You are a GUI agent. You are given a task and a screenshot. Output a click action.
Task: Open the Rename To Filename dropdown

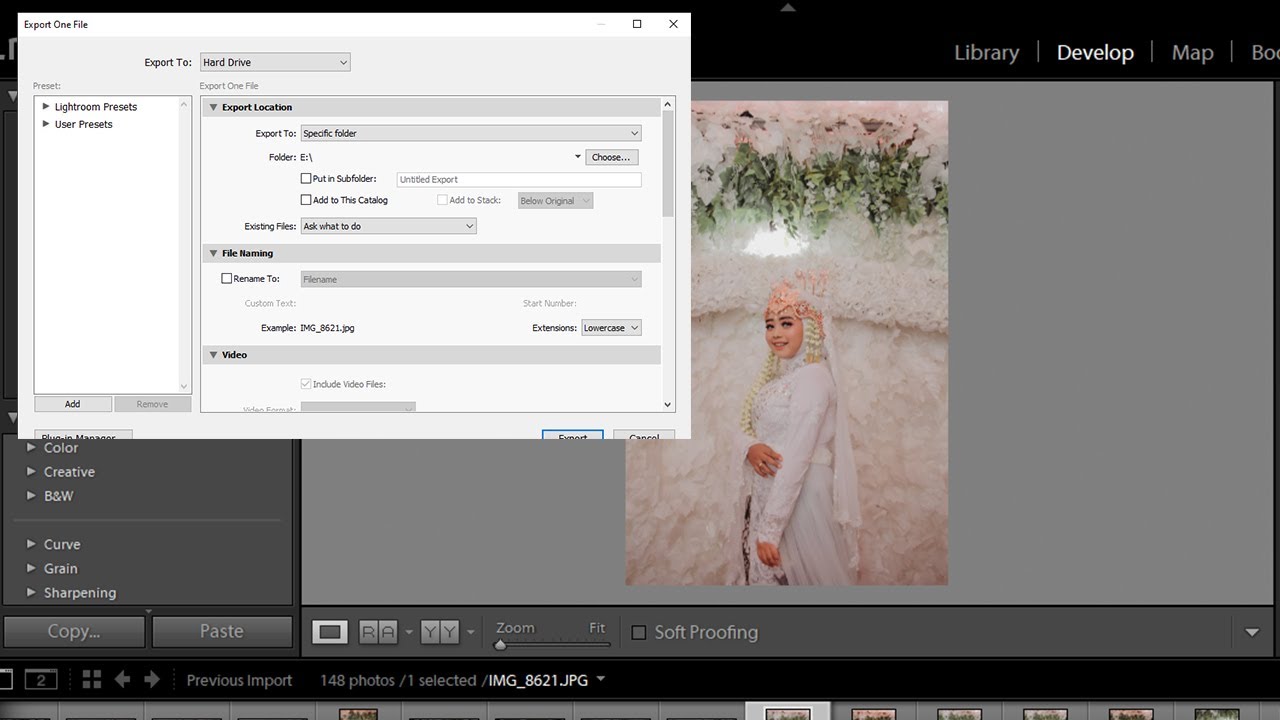point(471,279)
